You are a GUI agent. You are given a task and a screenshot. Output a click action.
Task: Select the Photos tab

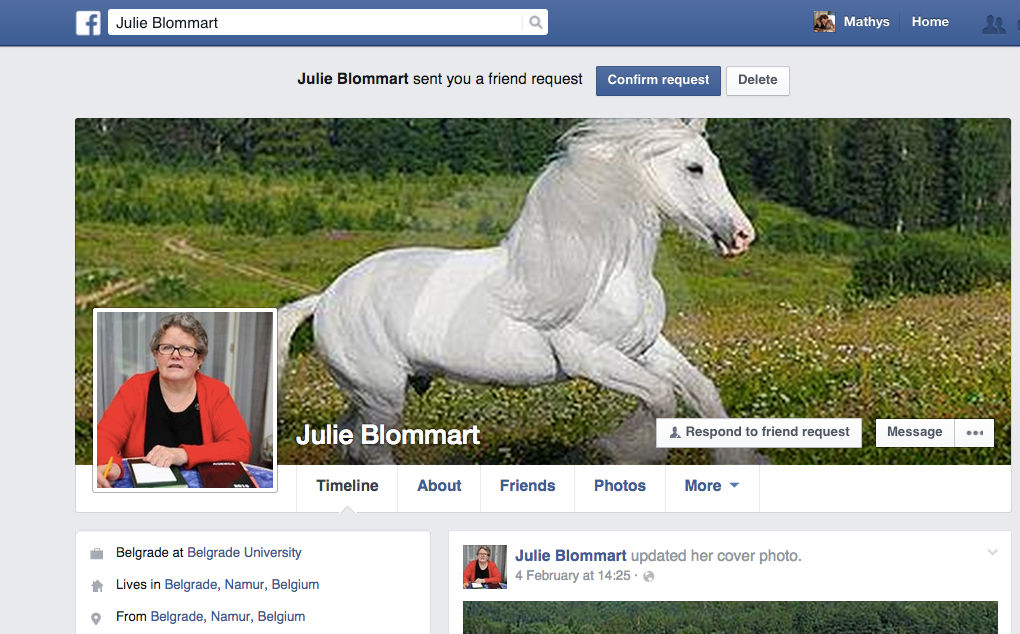point(619,486)
